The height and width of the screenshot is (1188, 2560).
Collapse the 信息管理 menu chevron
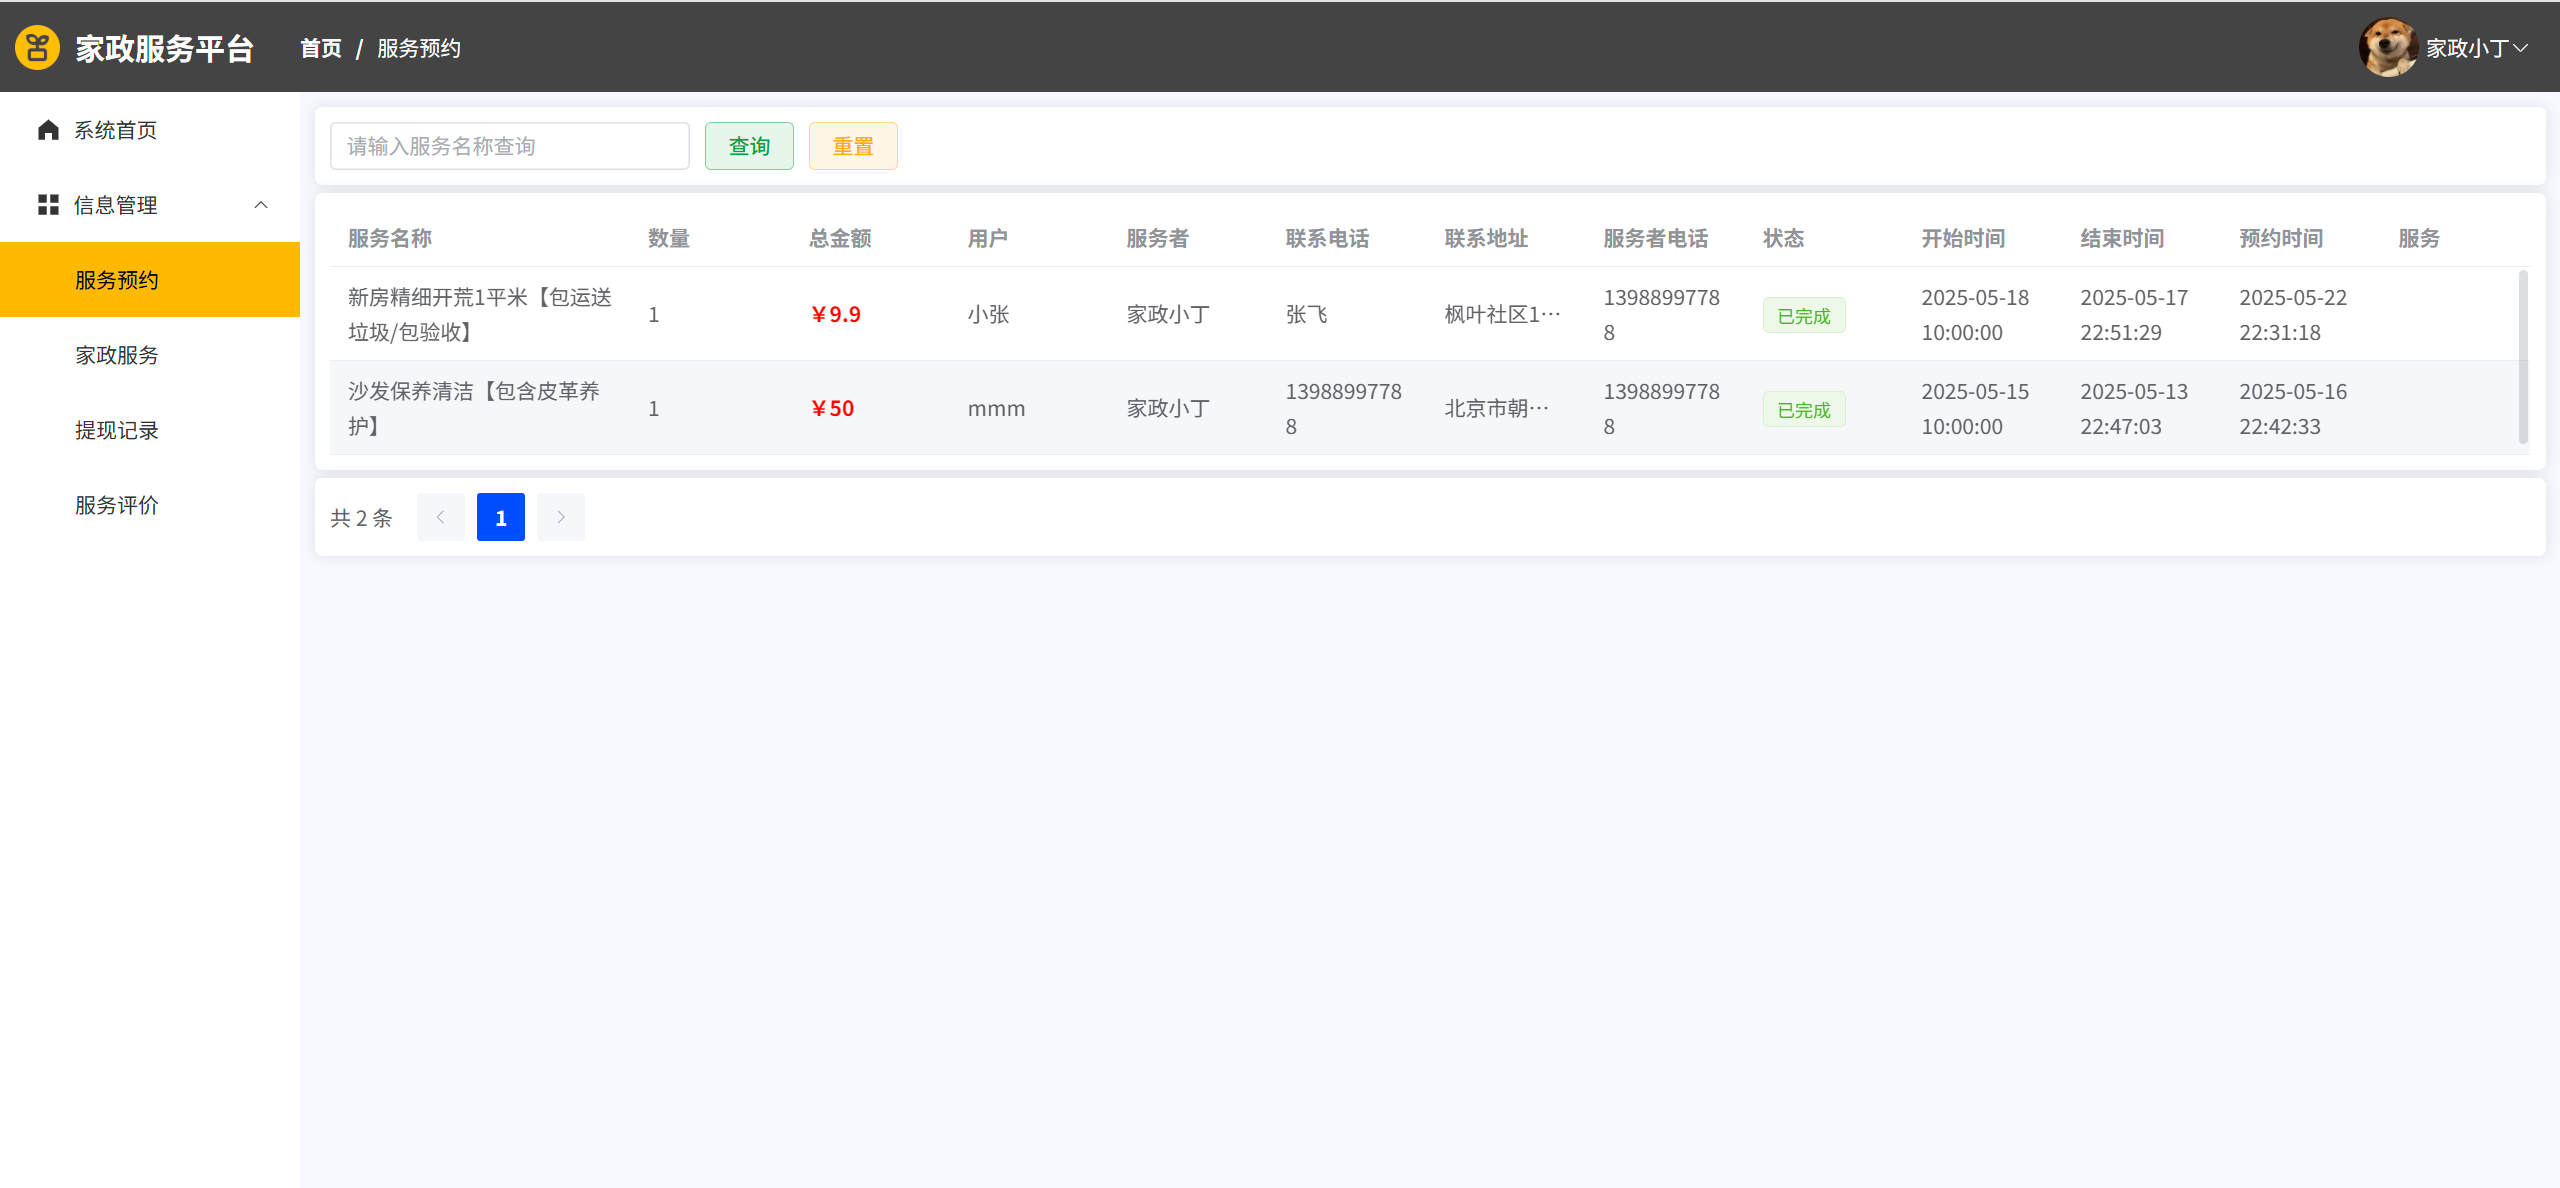click(x=261, y=205)
